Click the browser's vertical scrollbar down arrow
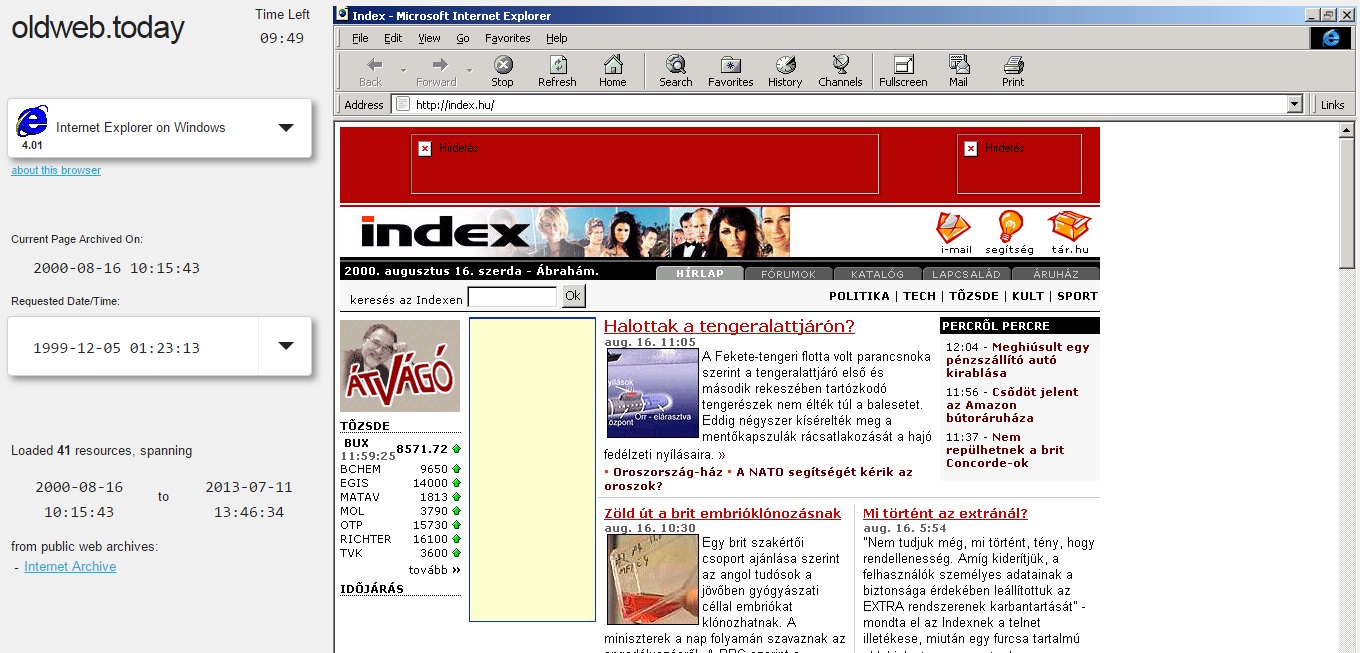This screenshot has height=653, width=1360. point(1349,645)
